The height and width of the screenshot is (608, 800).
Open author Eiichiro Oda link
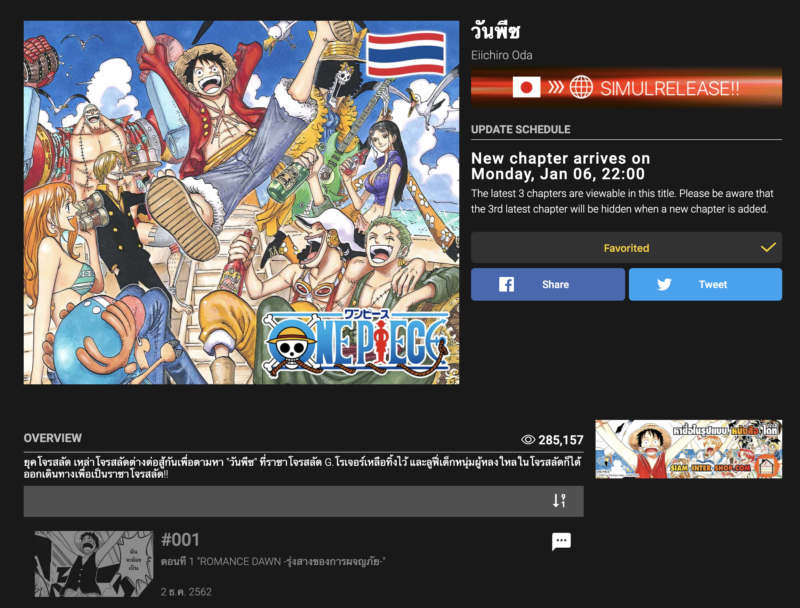[502, 55]
